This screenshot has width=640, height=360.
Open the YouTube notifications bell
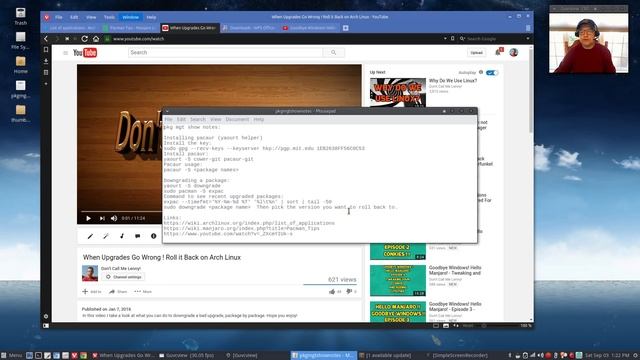(x=498, y=52)
